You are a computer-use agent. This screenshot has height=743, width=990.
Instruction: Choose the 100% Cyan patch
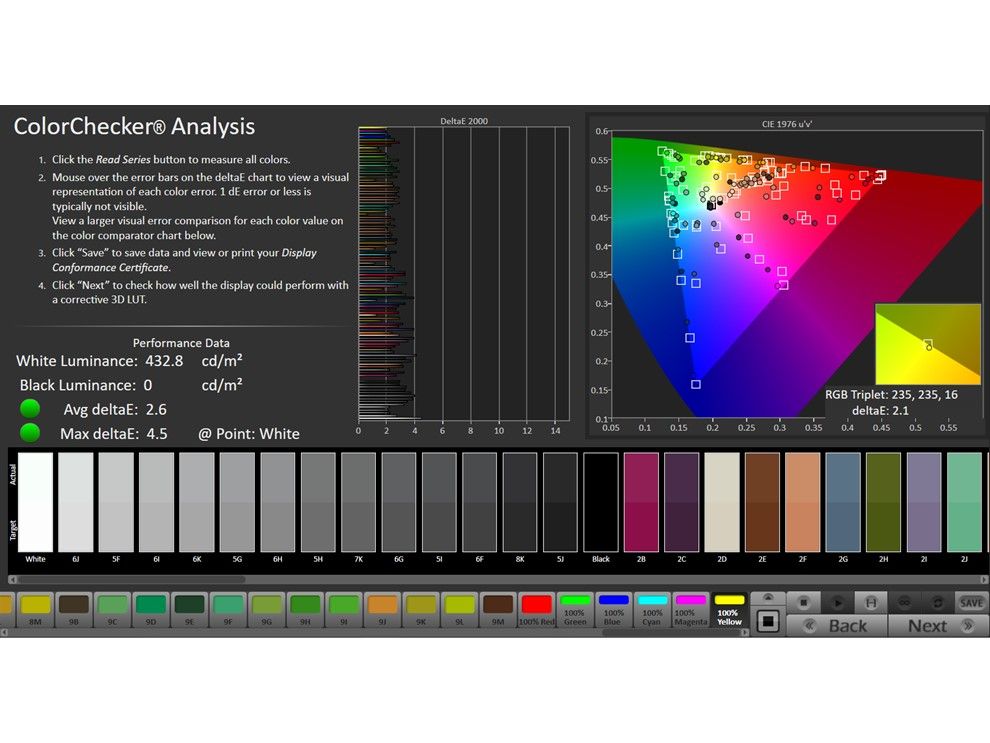[x=652, y=610]
